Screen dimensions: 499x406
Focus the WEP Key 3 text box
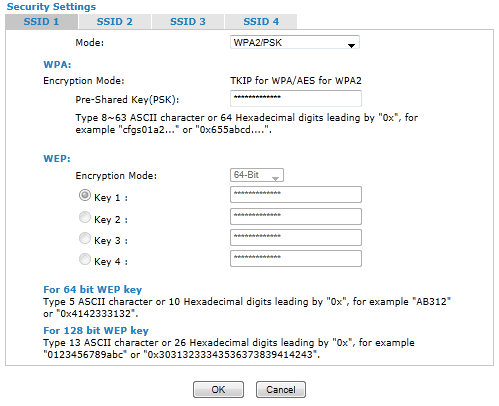pyautogui.click(x=296, y=237)
